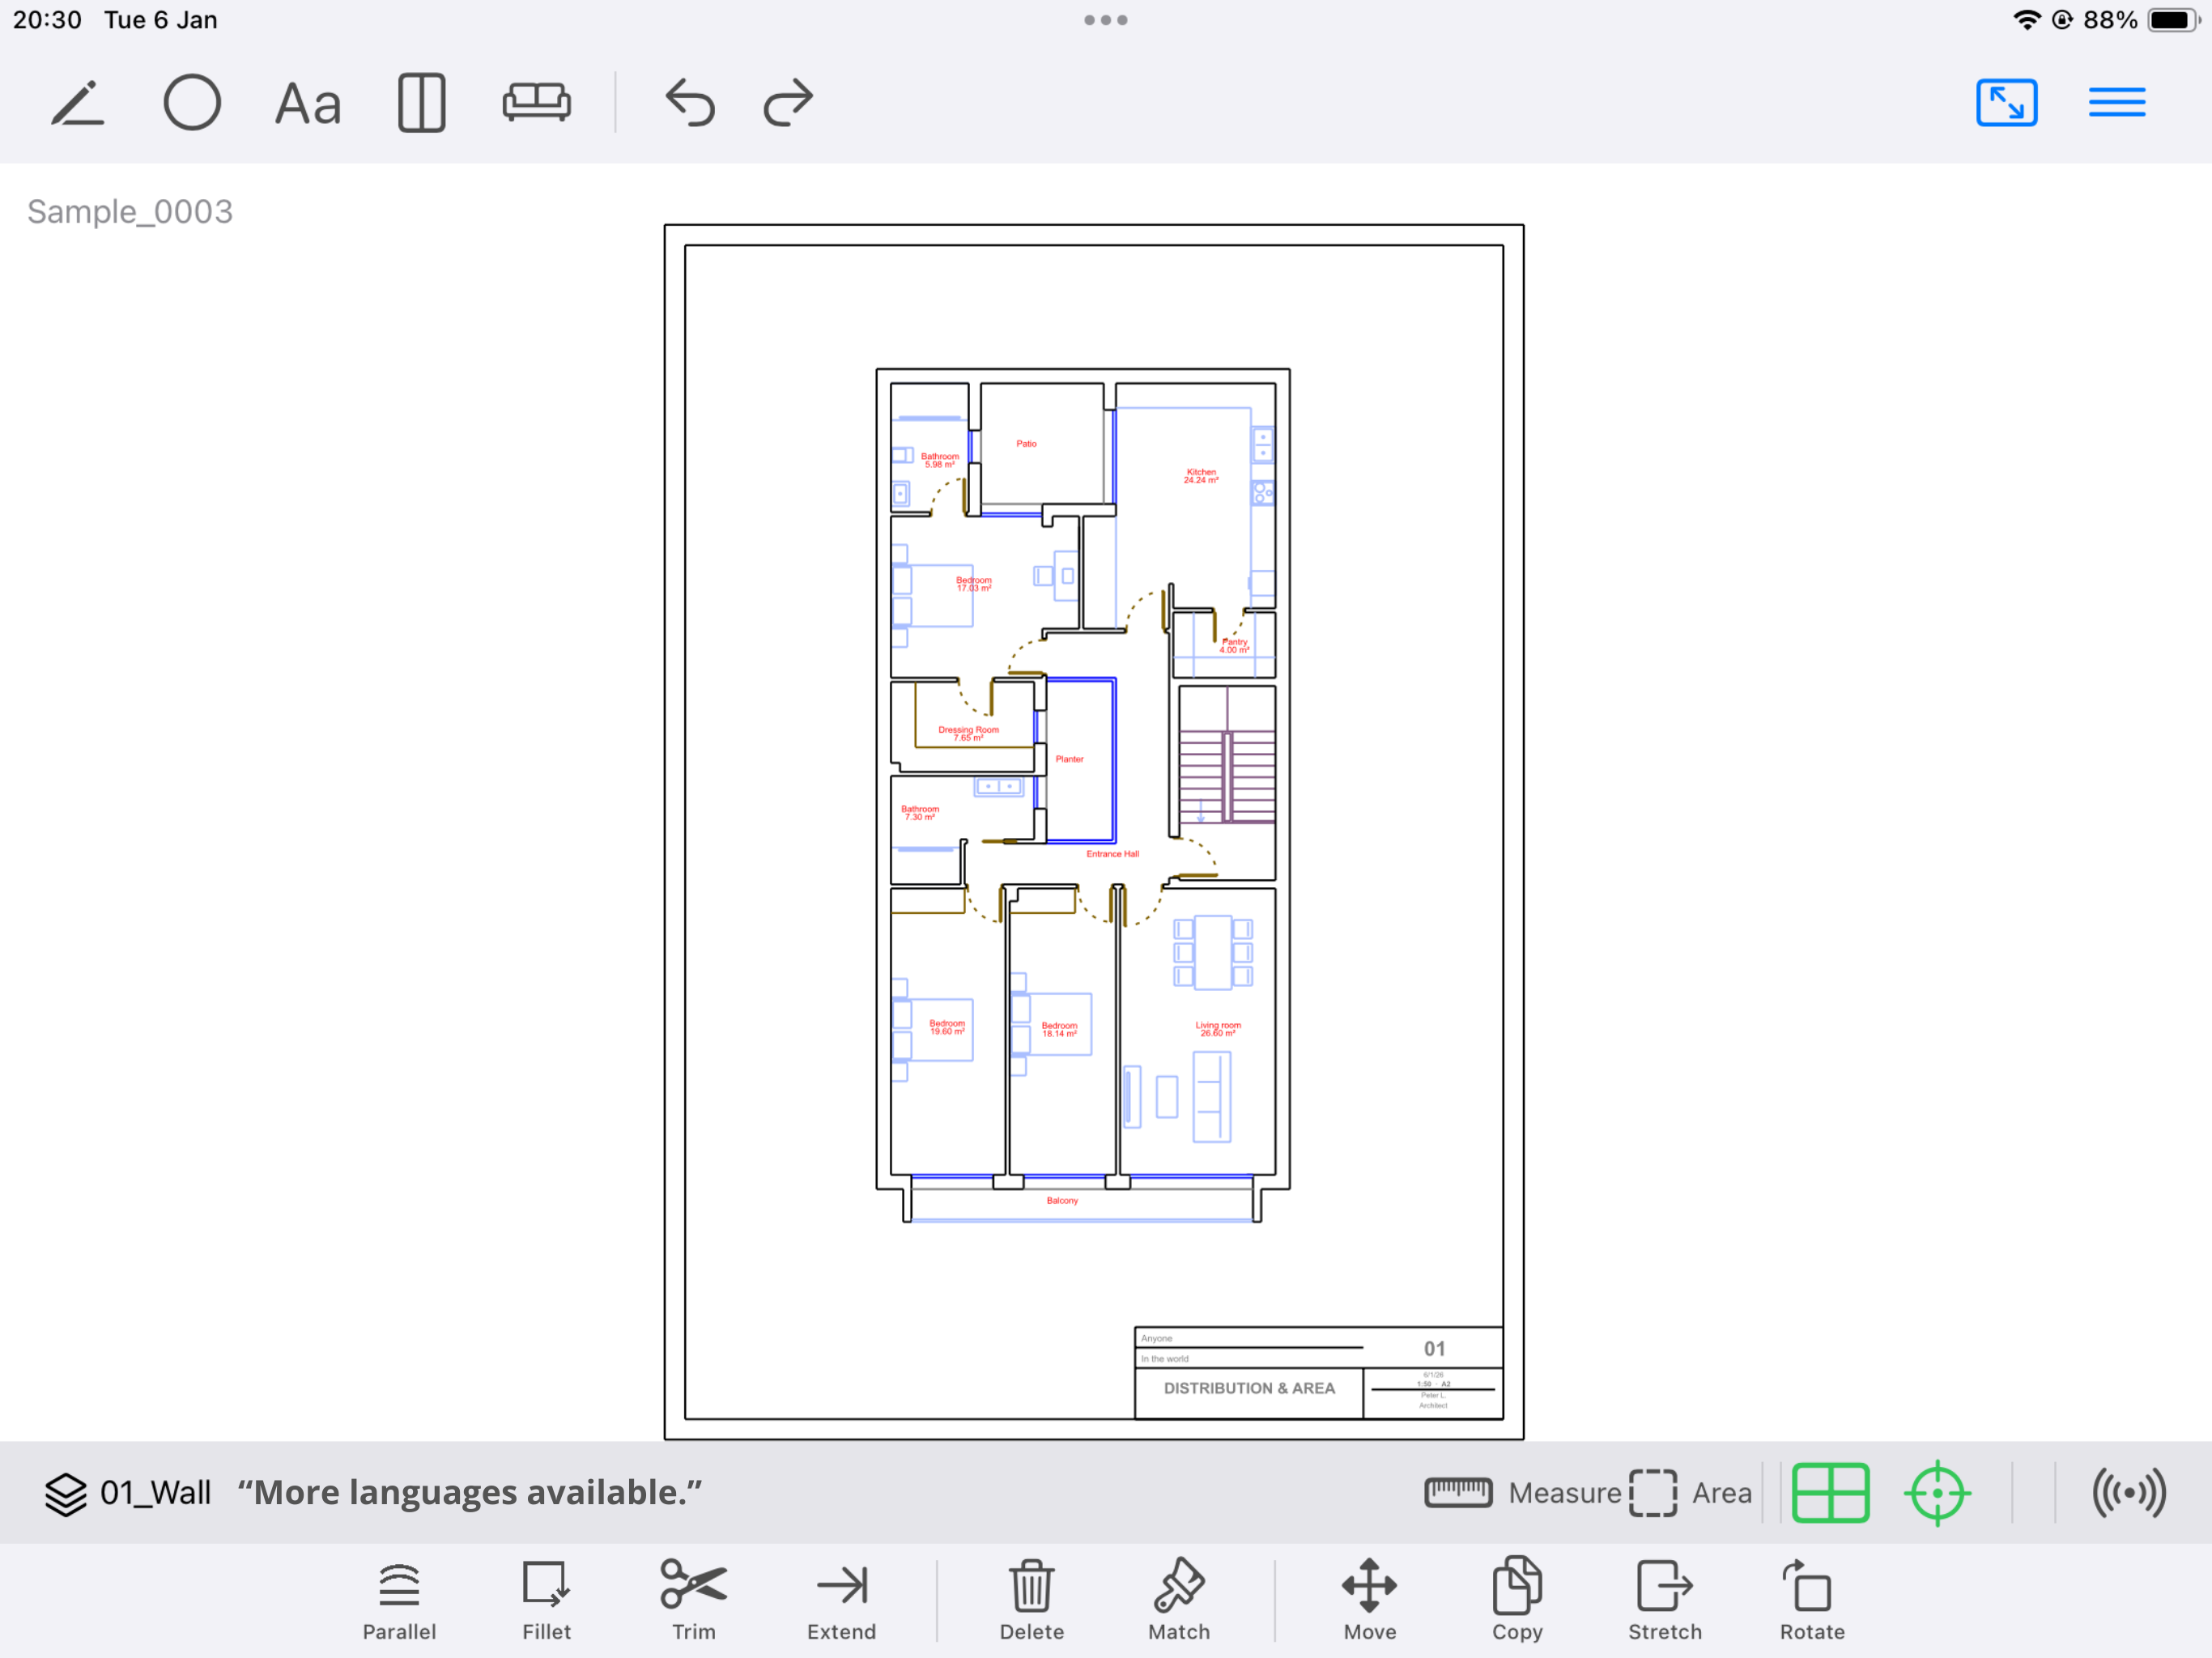Toggle the Area measurement mode
The height and width of the screenshot is (1658, 2212).
pos(1690,1492)
